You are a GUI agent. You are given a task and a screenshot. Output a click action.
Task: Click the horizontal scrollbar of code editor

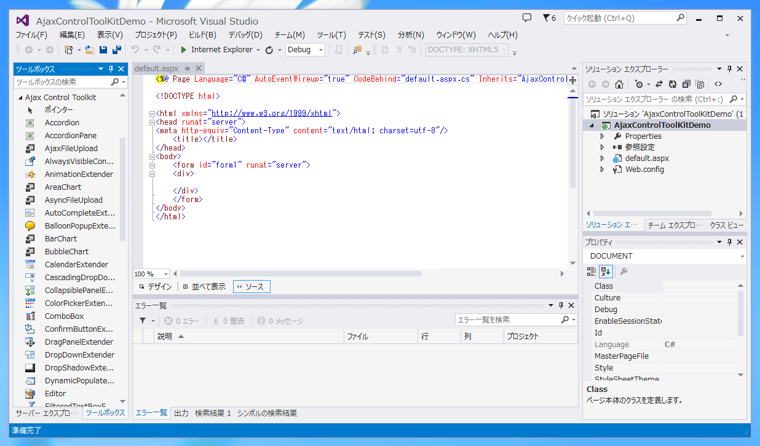coord(301,274)
